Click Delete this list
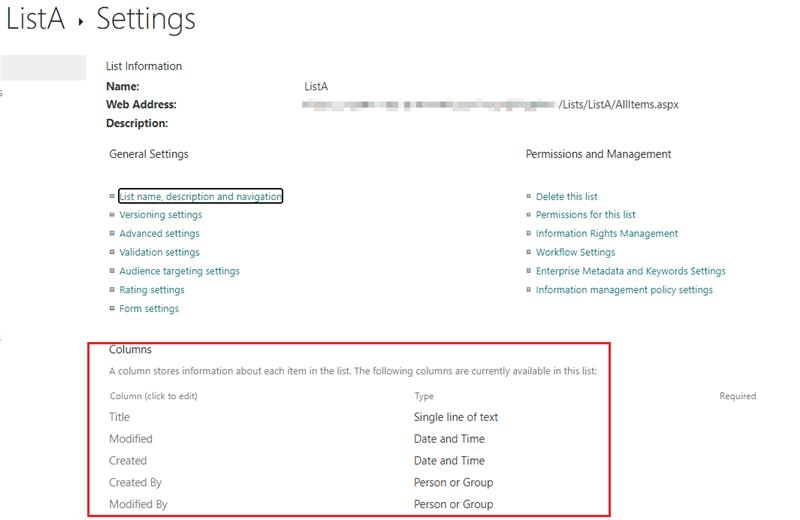Screen dimensions: 800x520 pos(566,196)
